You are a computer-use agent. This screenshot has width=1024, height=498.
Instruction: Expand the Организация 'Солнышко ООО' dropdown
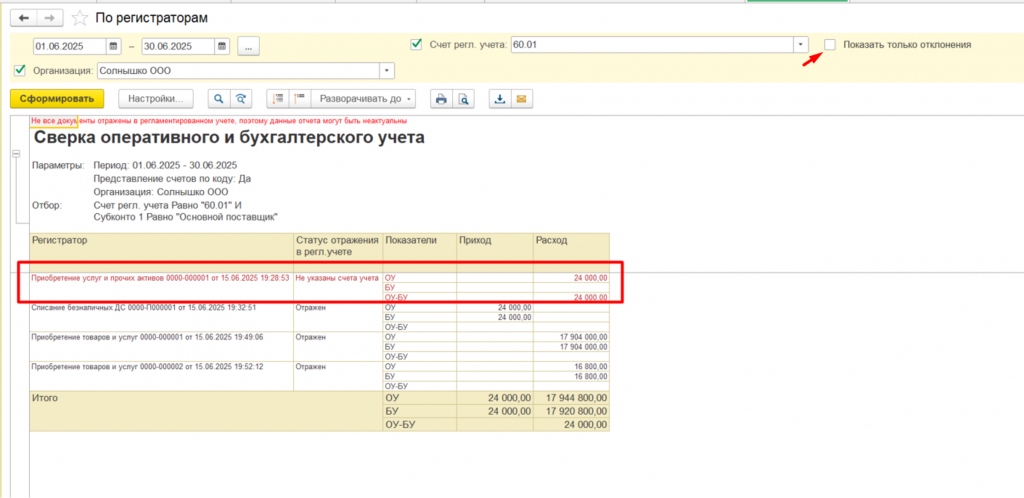coord(387,71)
